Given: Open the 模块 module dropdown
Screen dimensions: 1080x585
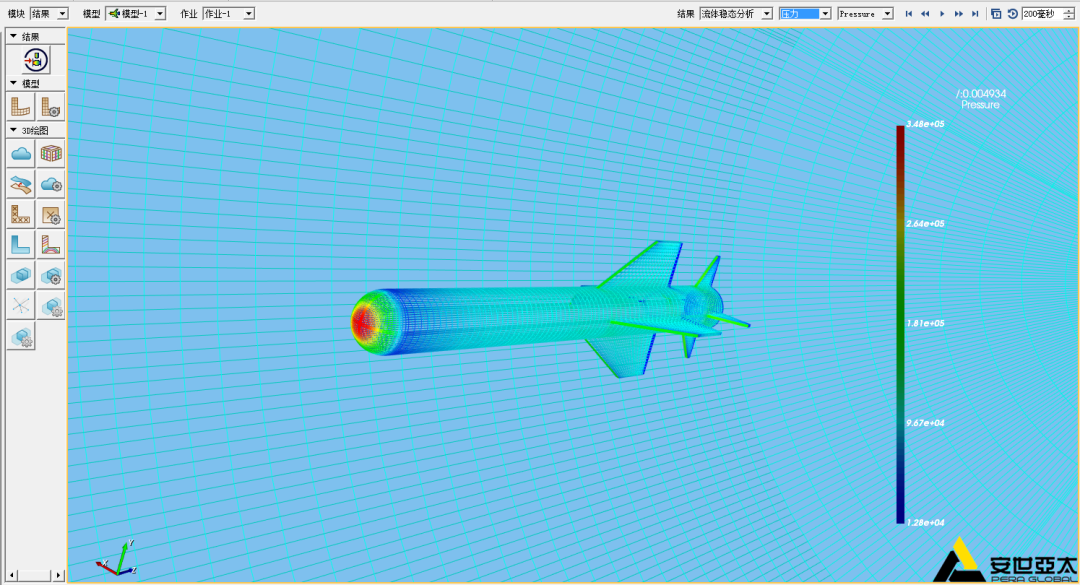Looking at the screenshot, I should tap(49, 14).
